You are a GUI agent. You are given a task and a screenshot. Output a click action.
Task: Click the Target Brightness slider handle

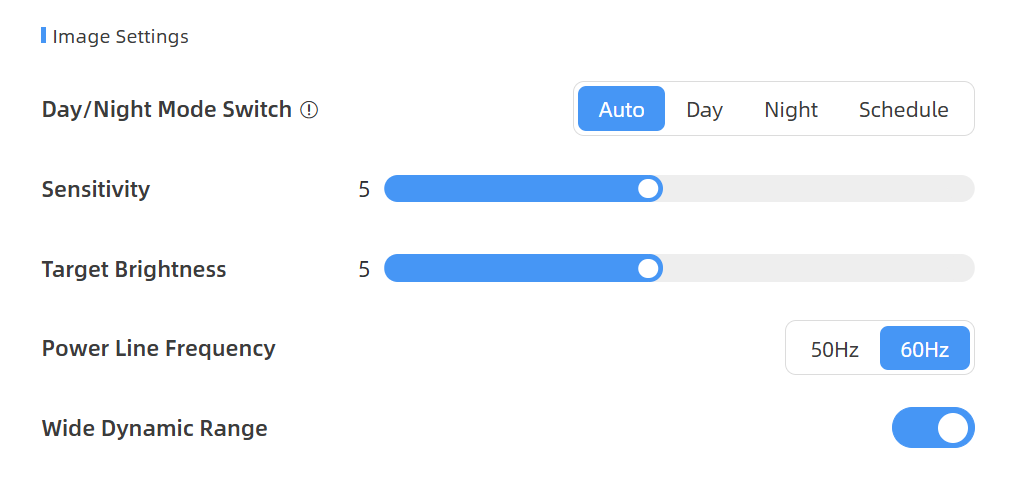click(648, 269)
